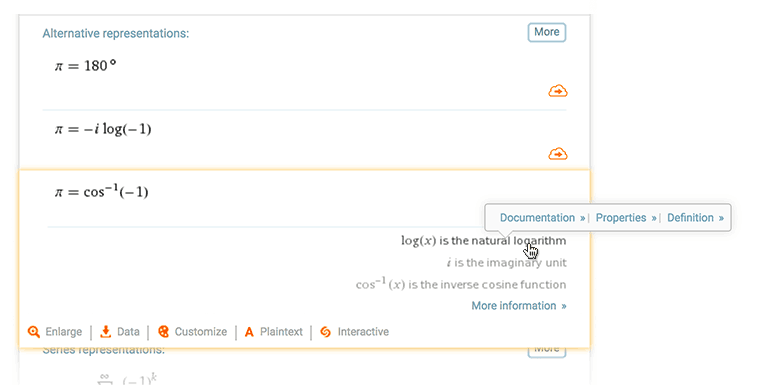Select the Customize text option
Image resolution: width=761 pixels, height=385 pixels.
(200, 332)
